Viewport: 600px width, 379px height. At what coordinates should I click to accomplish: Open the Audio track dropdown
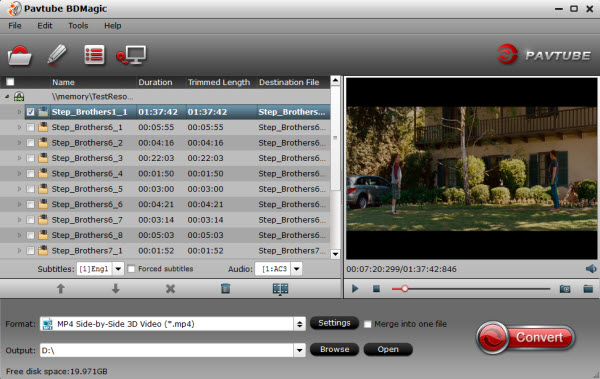point(297,269)
